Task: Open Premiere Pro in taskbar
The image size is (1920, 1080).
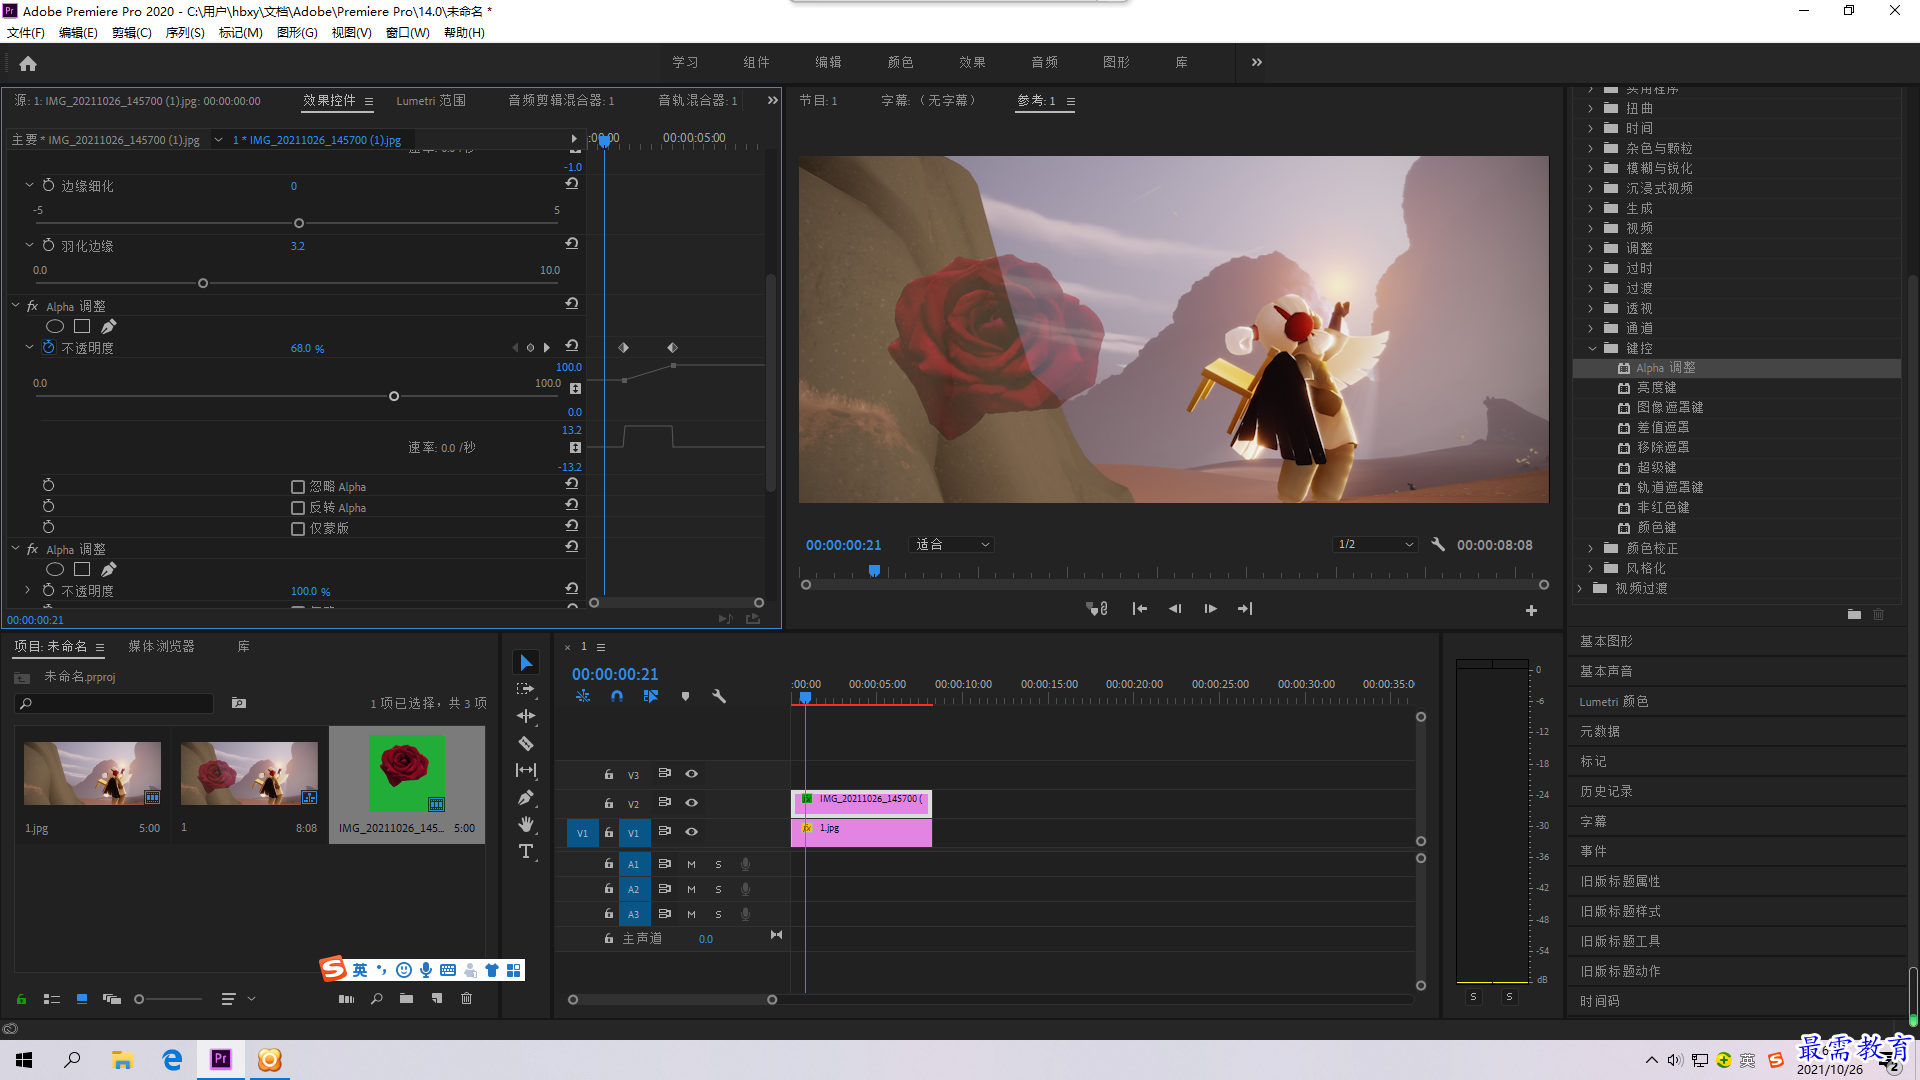Action: click(221, 1059)
